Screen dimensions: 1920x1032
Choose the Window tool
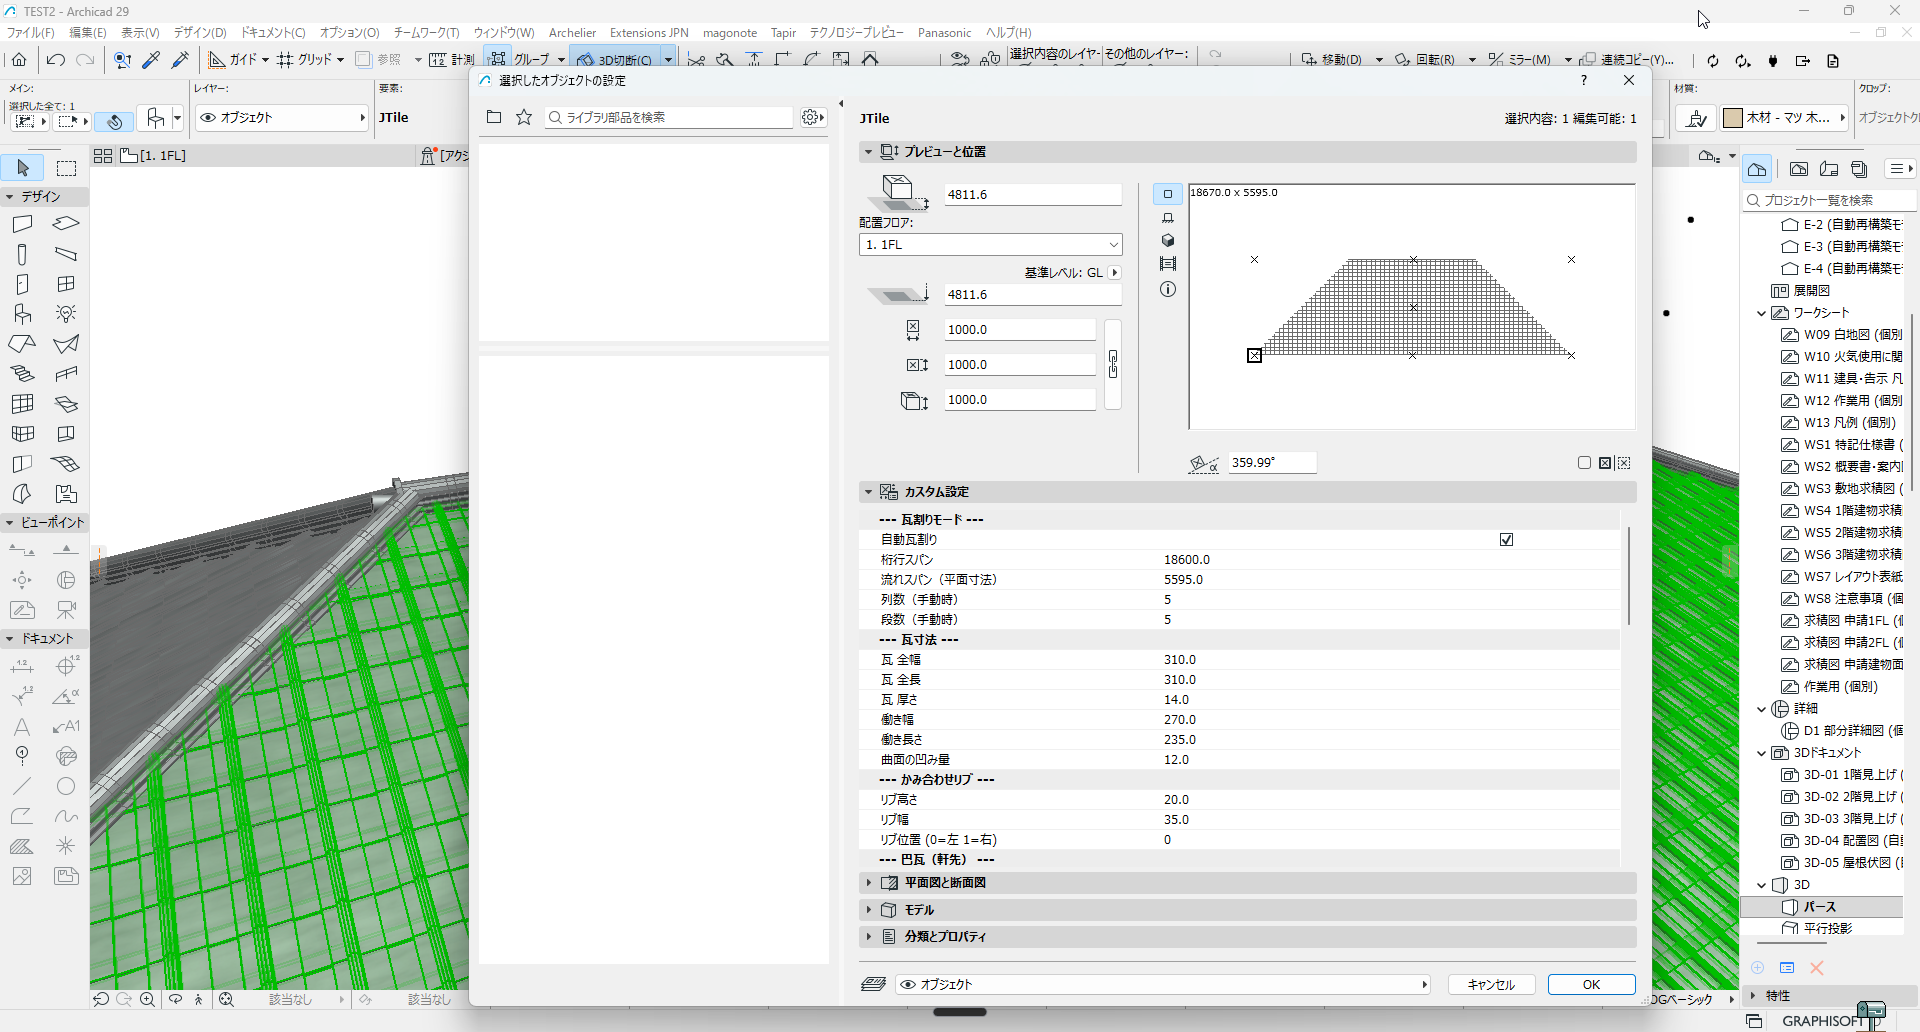(66, 284)
